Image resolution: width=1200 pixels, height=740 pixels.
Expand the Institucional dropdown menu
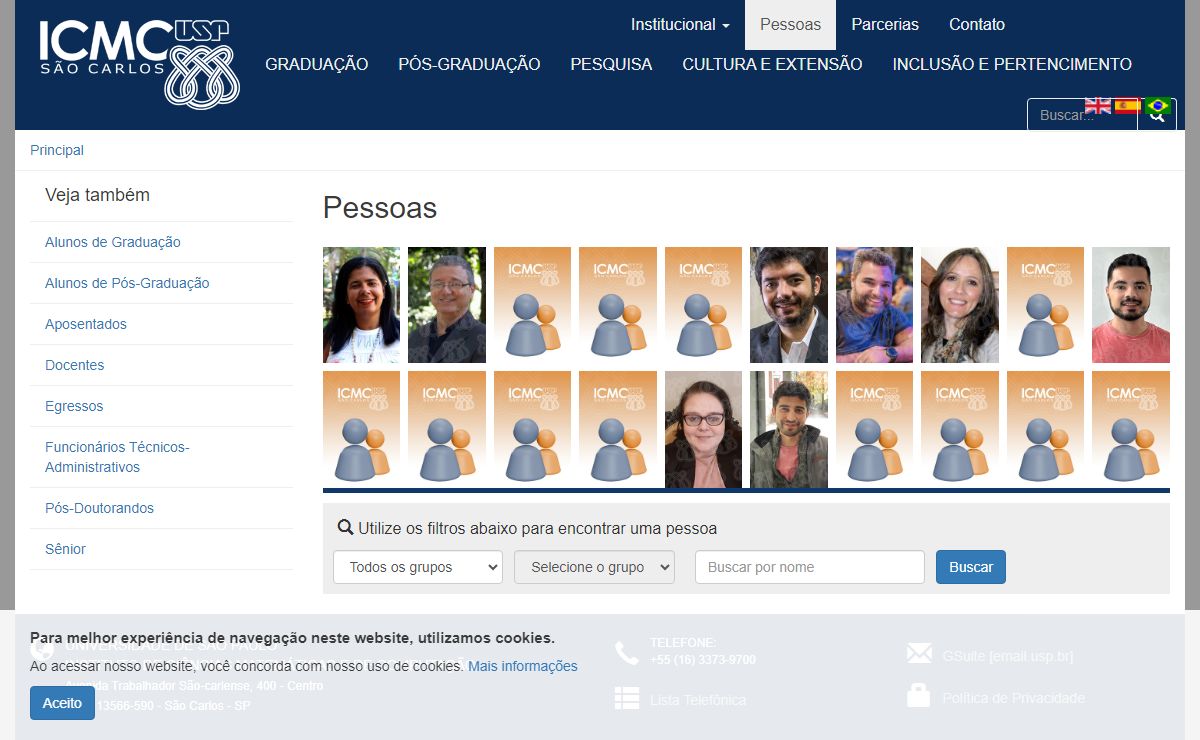680,25
